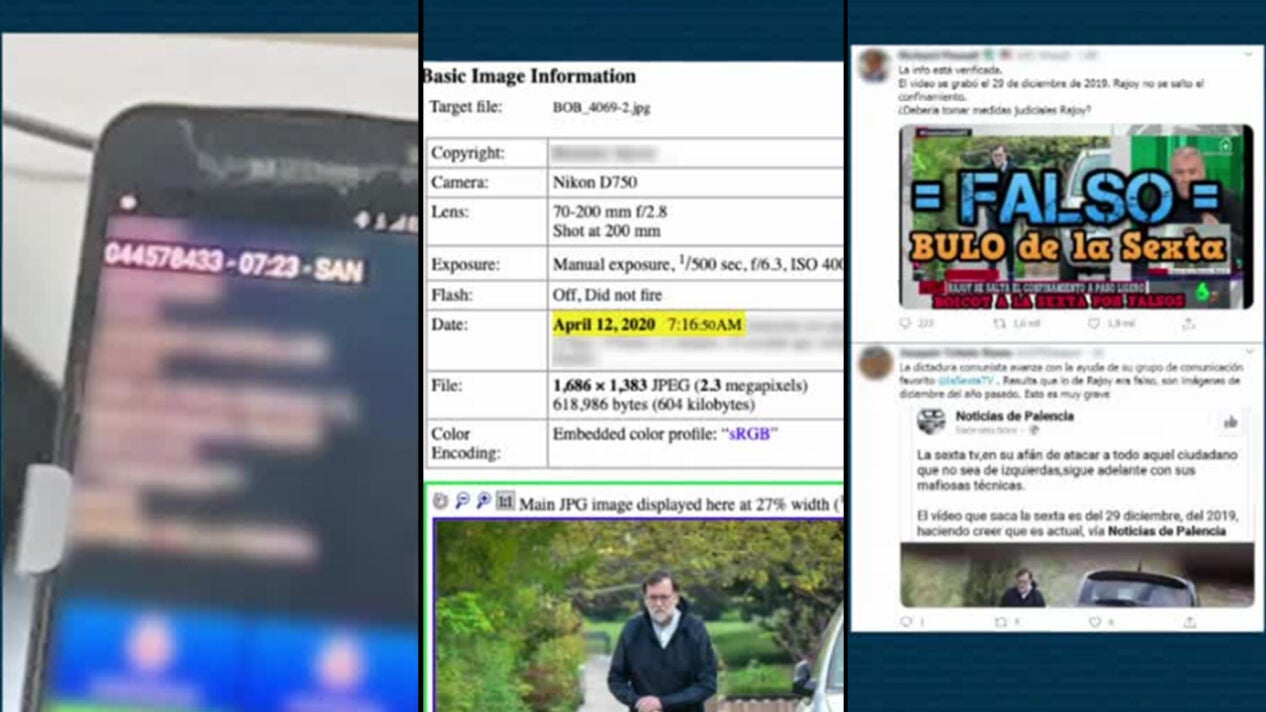Image resolution: width=1266 pixels, height=712 pixels.
Task: Like the tweet quoting Noticias de Palencia
Action: (x=1094, y=622)
